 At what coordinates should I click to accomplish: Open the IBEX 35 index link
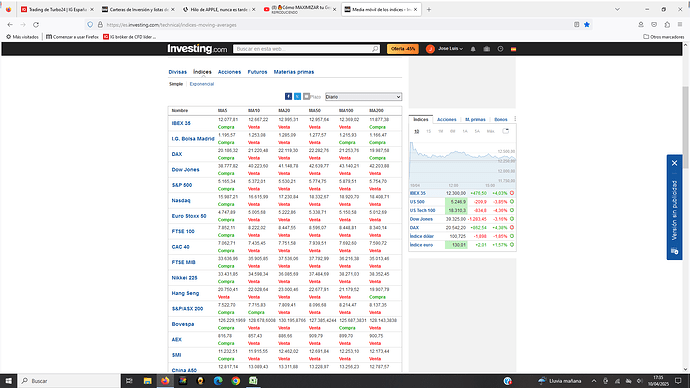(x=181, y=123)
